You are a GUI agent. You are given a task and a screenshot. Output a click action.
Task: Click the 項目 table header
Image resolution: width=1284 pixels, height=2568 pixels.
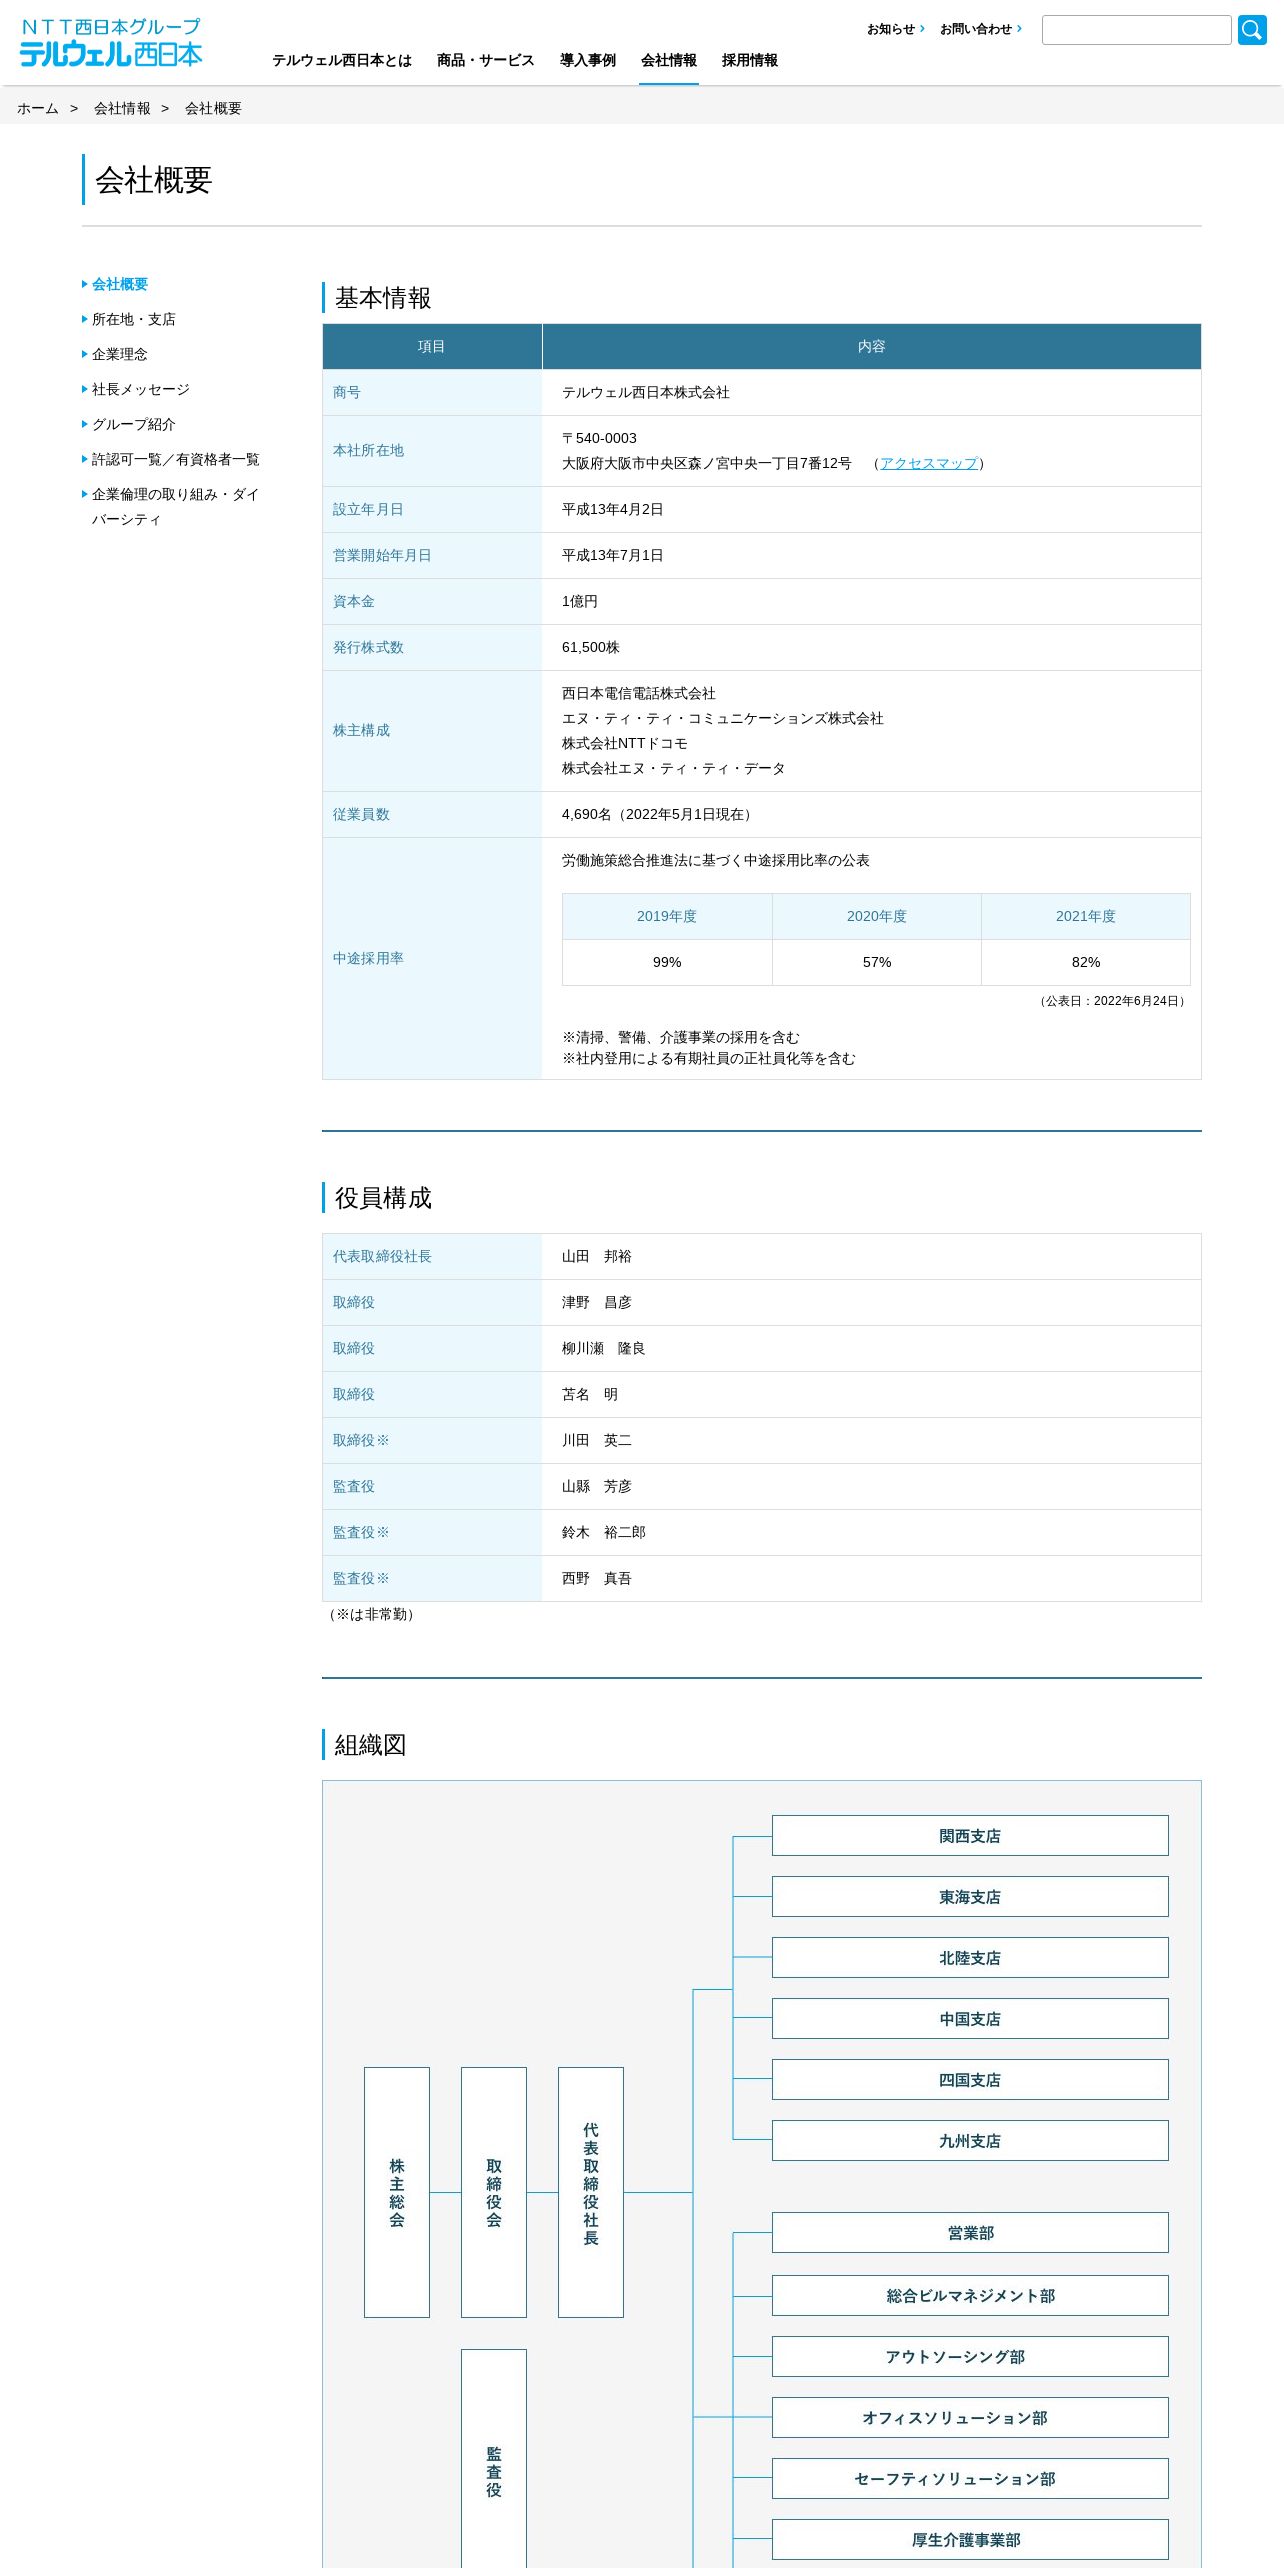coord(432,346)
